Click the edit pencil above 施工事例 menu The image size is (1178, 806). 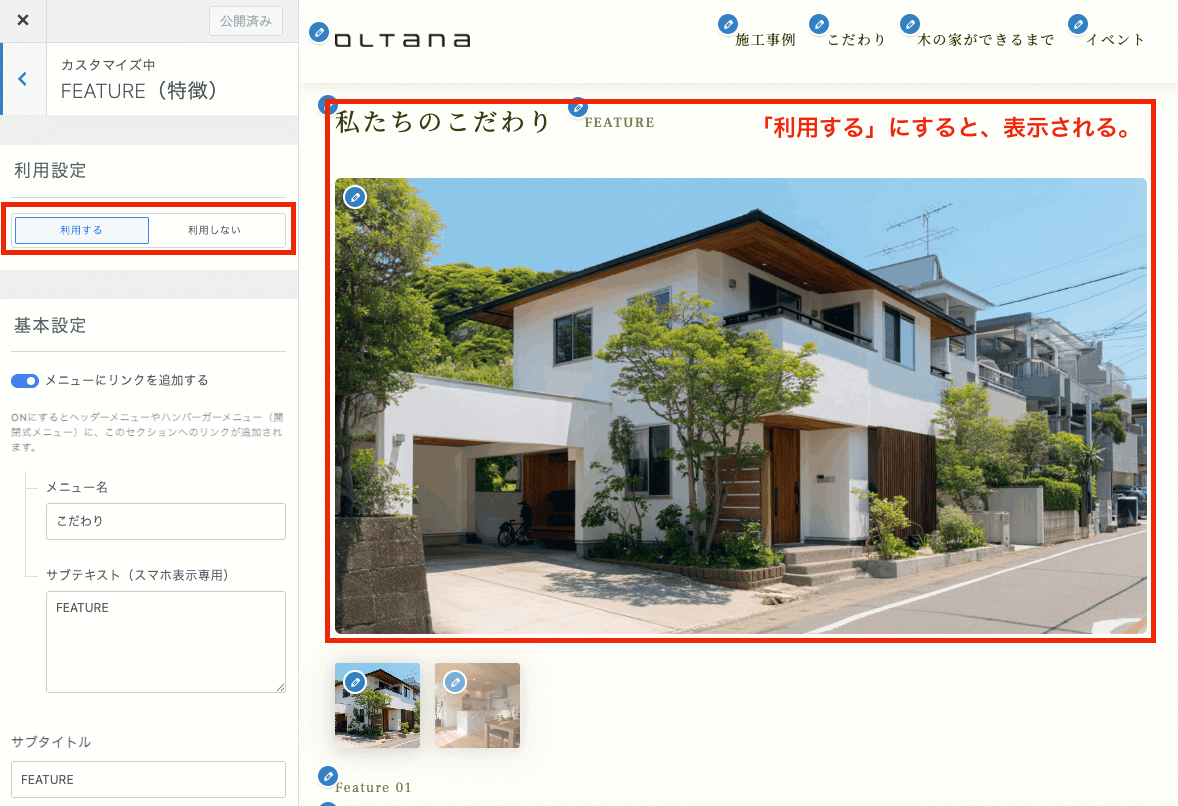[x=727, y=24]
